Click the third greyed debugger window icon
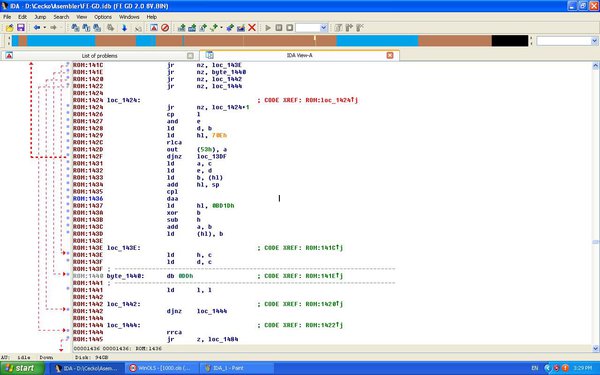This screenshot has height=375, width=600. (x=360, y=28)
